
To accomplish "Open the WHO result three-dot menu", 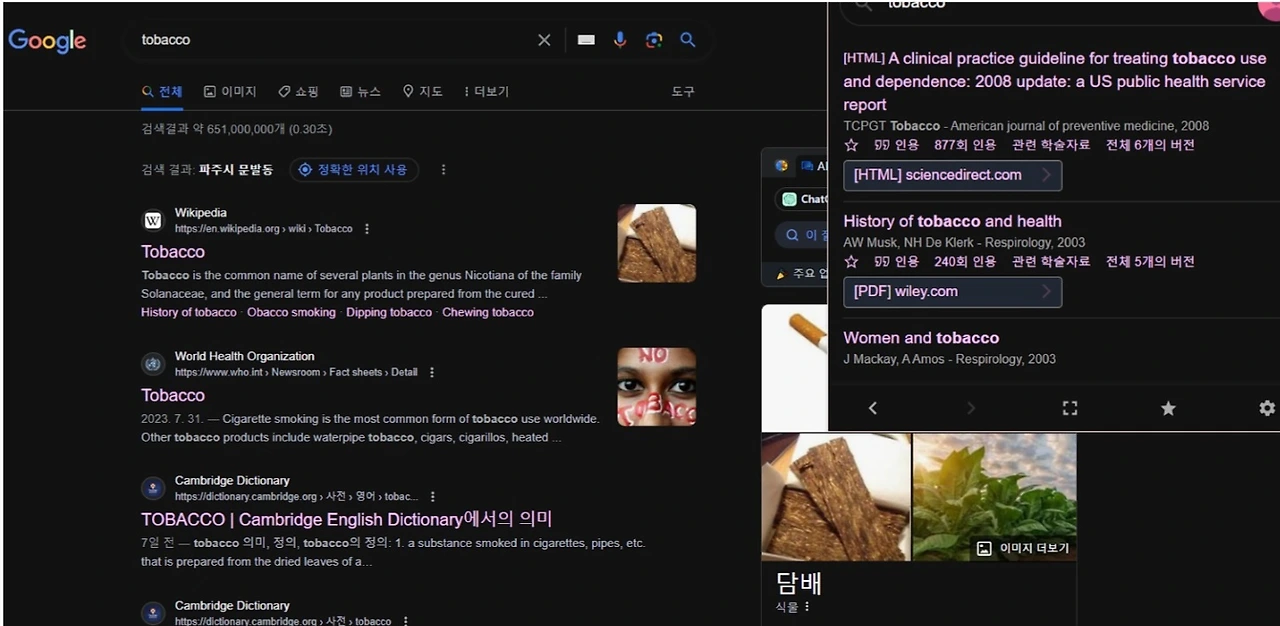I will pyautogui.click(x=432, y=372).
